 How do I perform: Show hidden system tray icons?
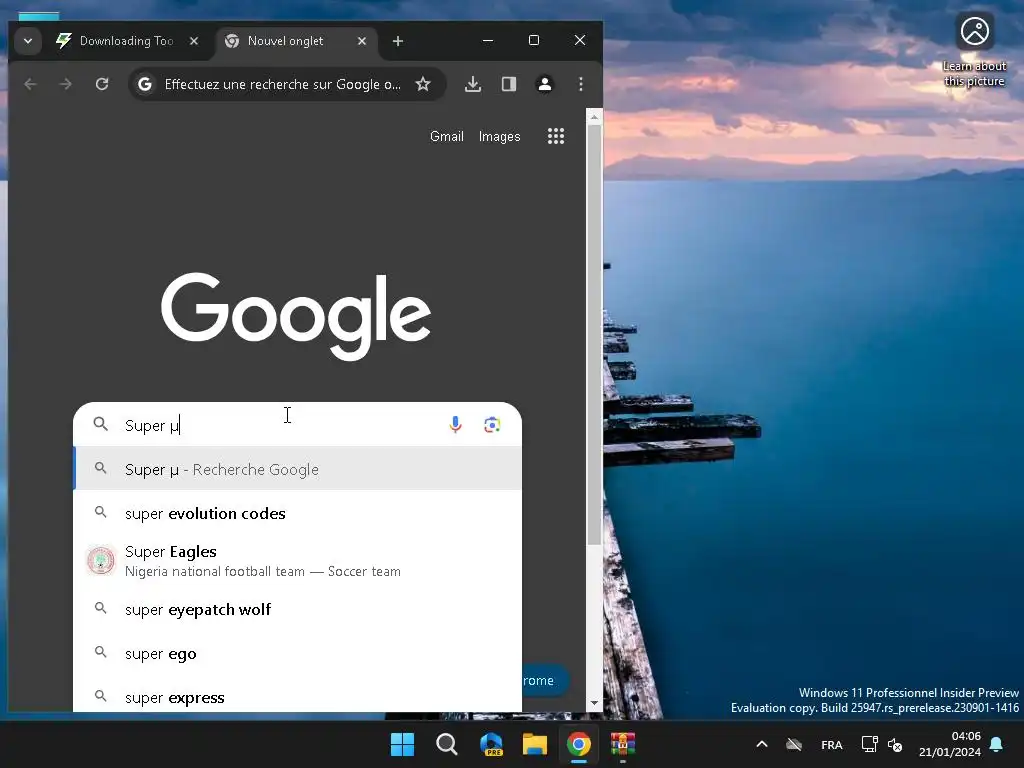coord(761,744)
